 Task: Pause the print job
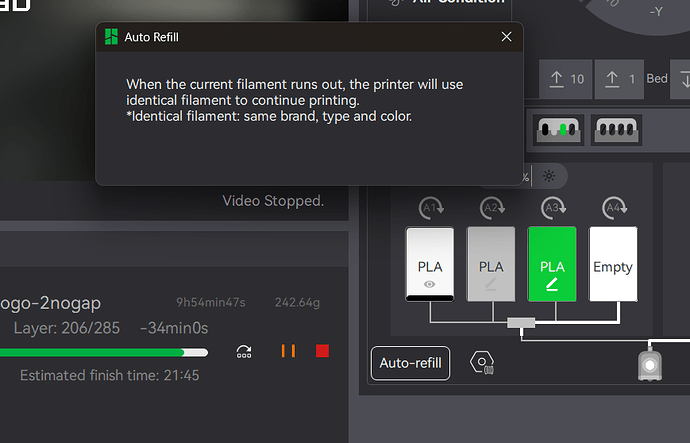coord(288,351)
